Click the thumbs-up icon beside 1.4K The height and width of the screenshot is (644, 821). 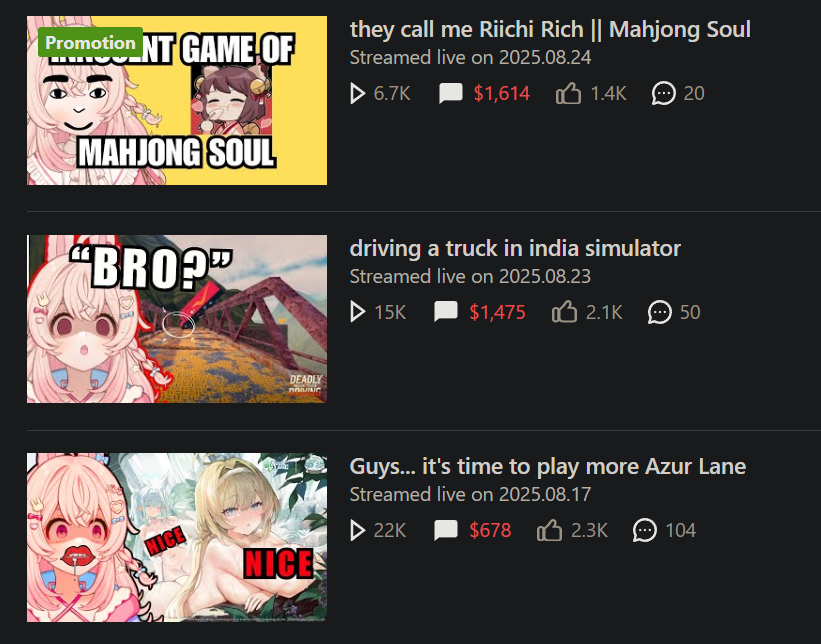[x=569, y=93]
